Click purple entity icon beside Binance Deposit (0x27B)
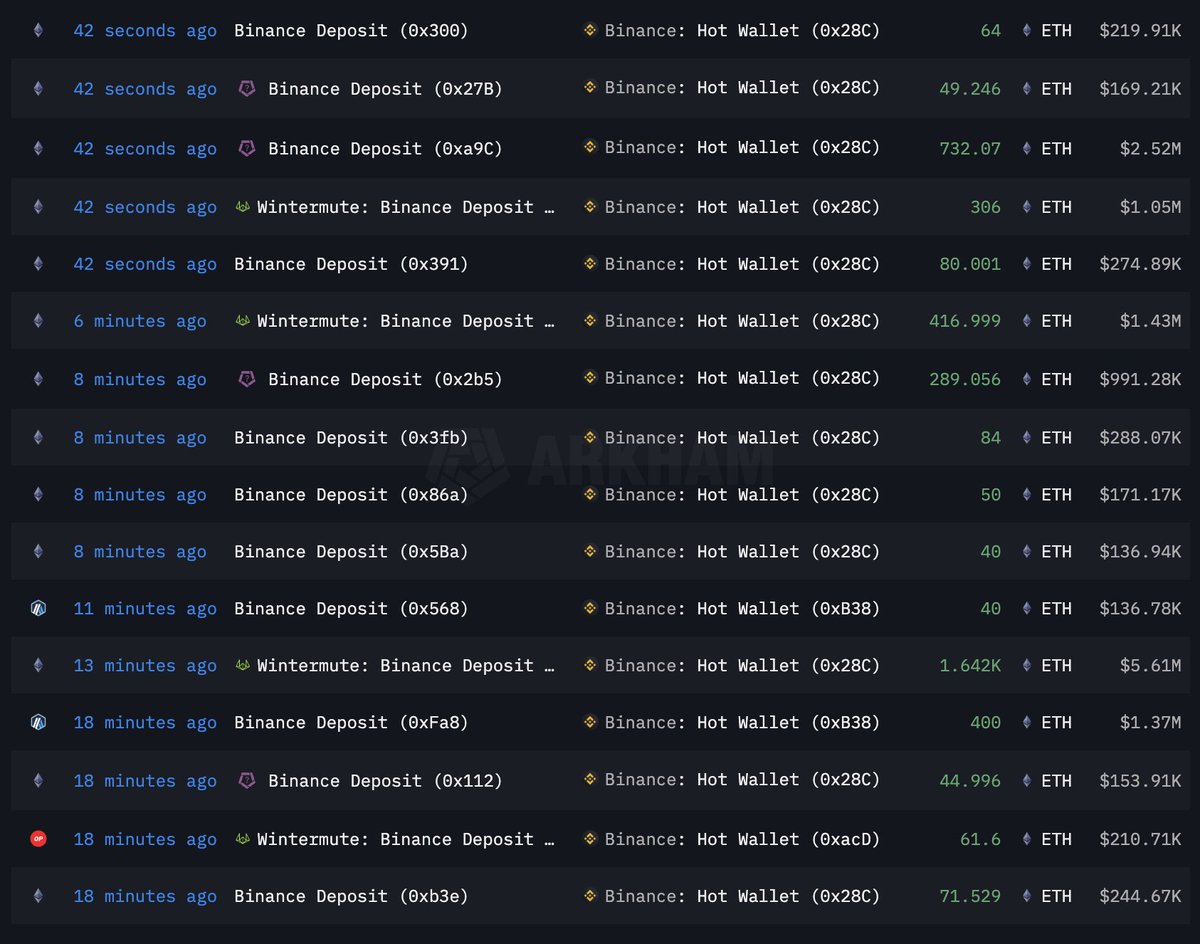1200x944 pixels. click(x=247, y=89)
